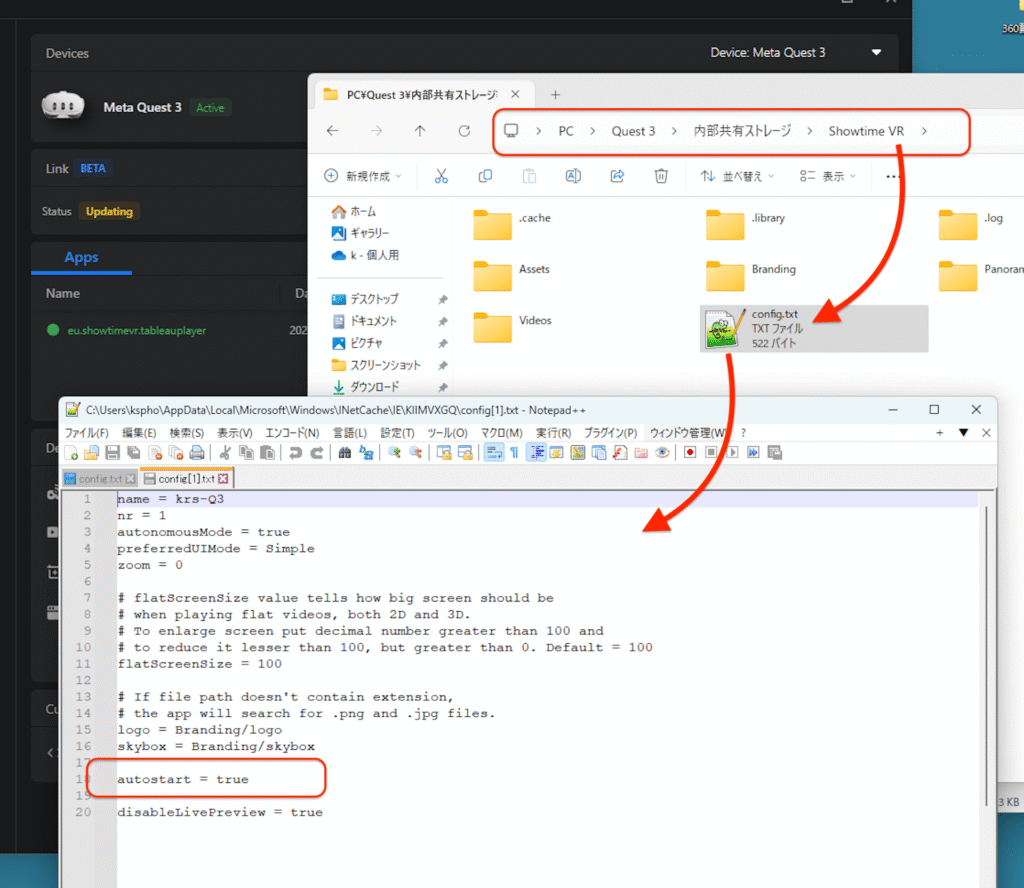Switch to the Apps tab in device panel
1024x888 pixels.
[81, 258]
